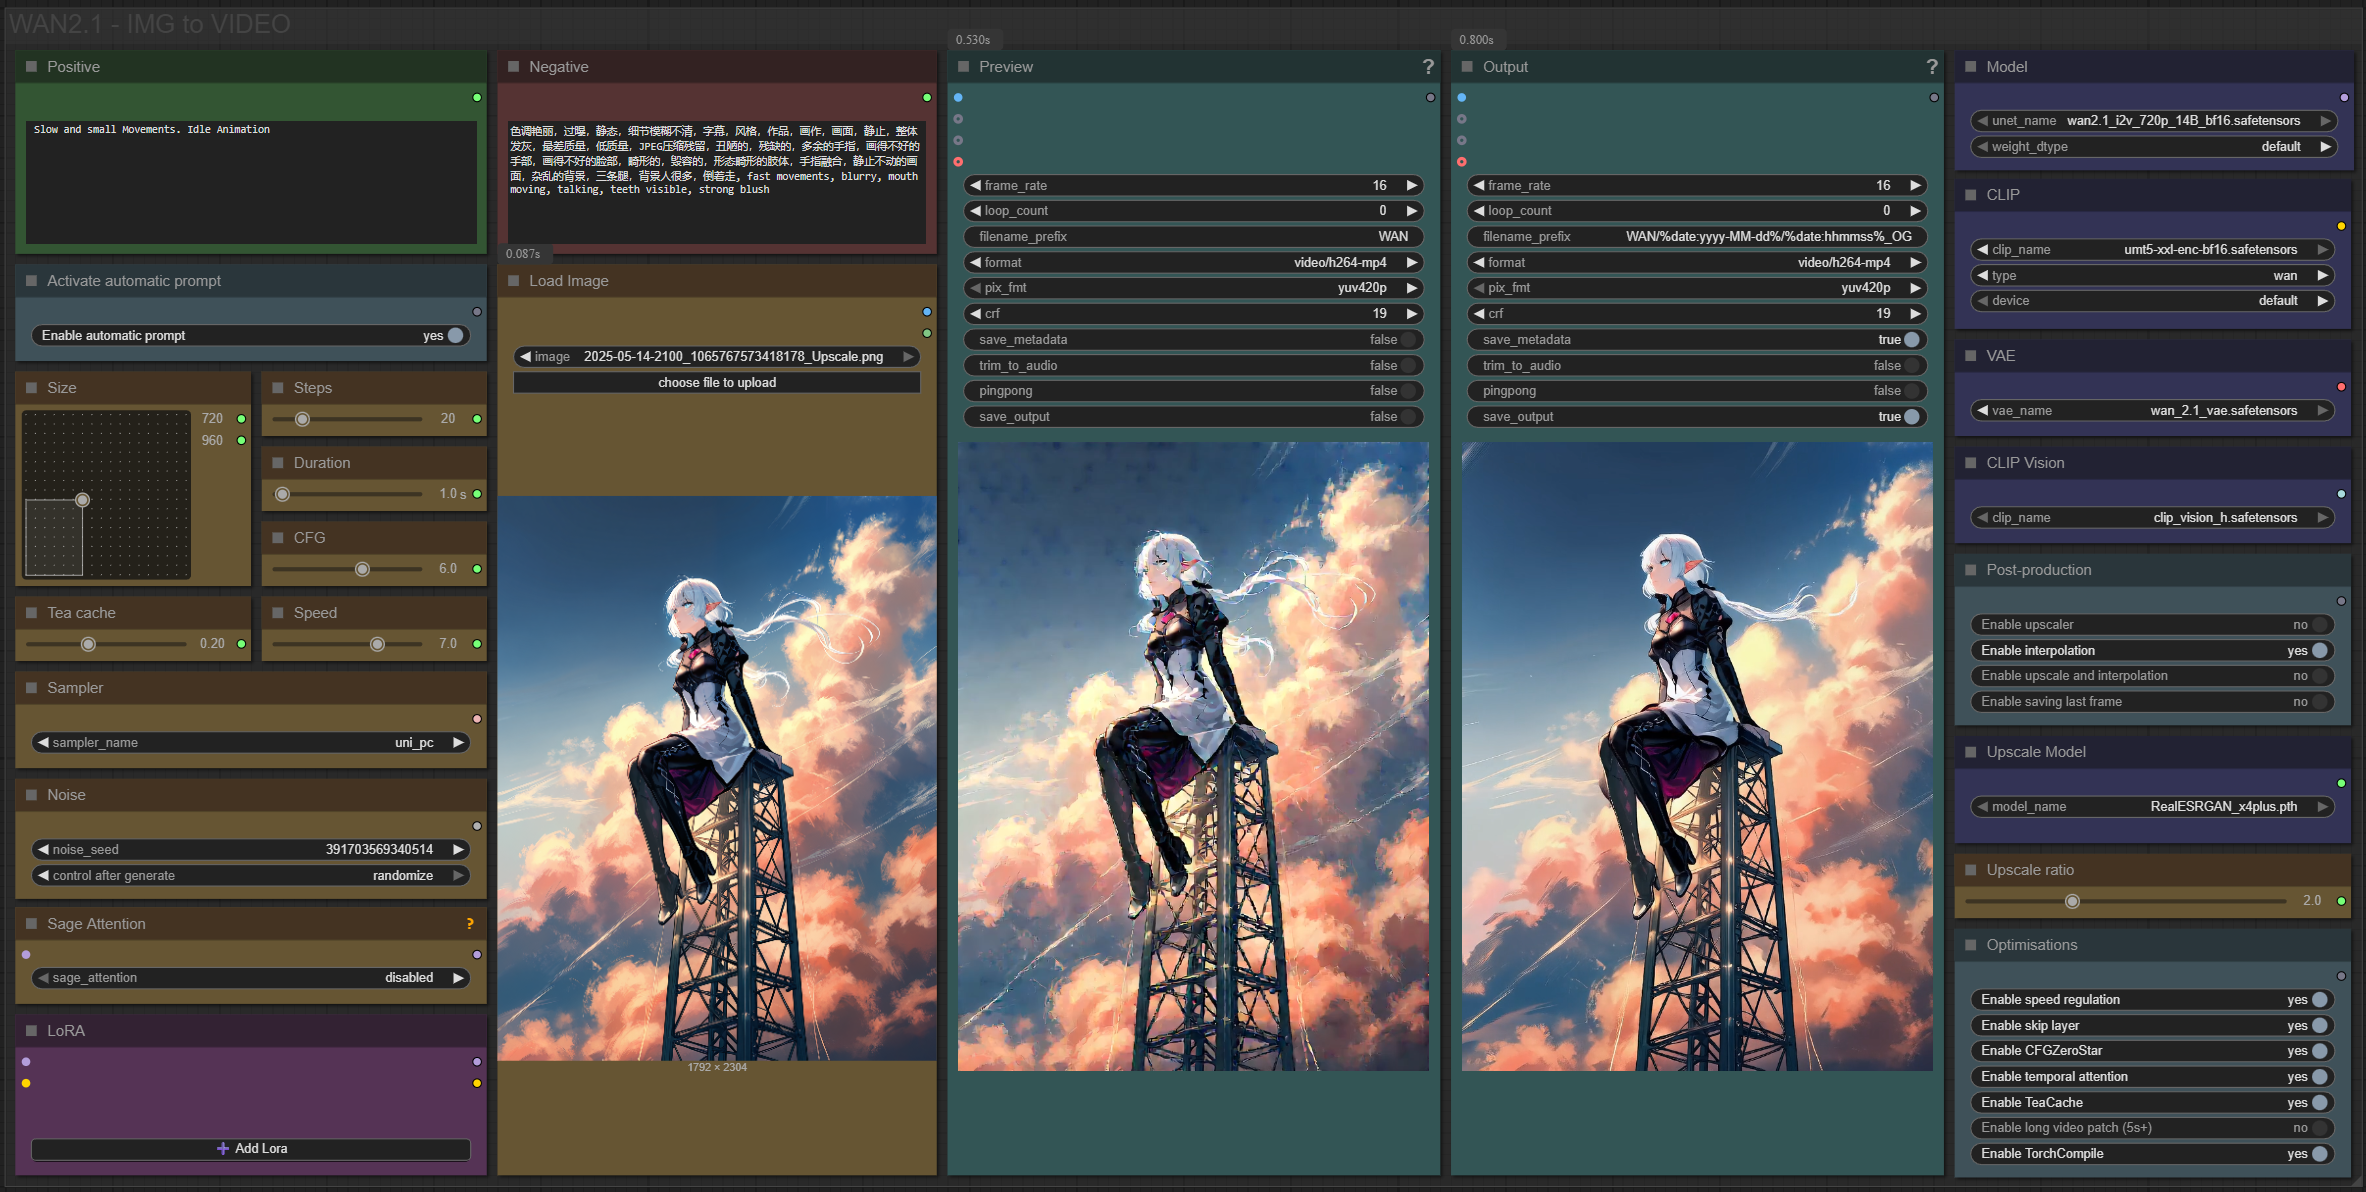The width and height of the screenshot is (2366, 1192).
Task: Click the collapse square on Load Image node
Action: pyautogui.click(x=514, y=281)
